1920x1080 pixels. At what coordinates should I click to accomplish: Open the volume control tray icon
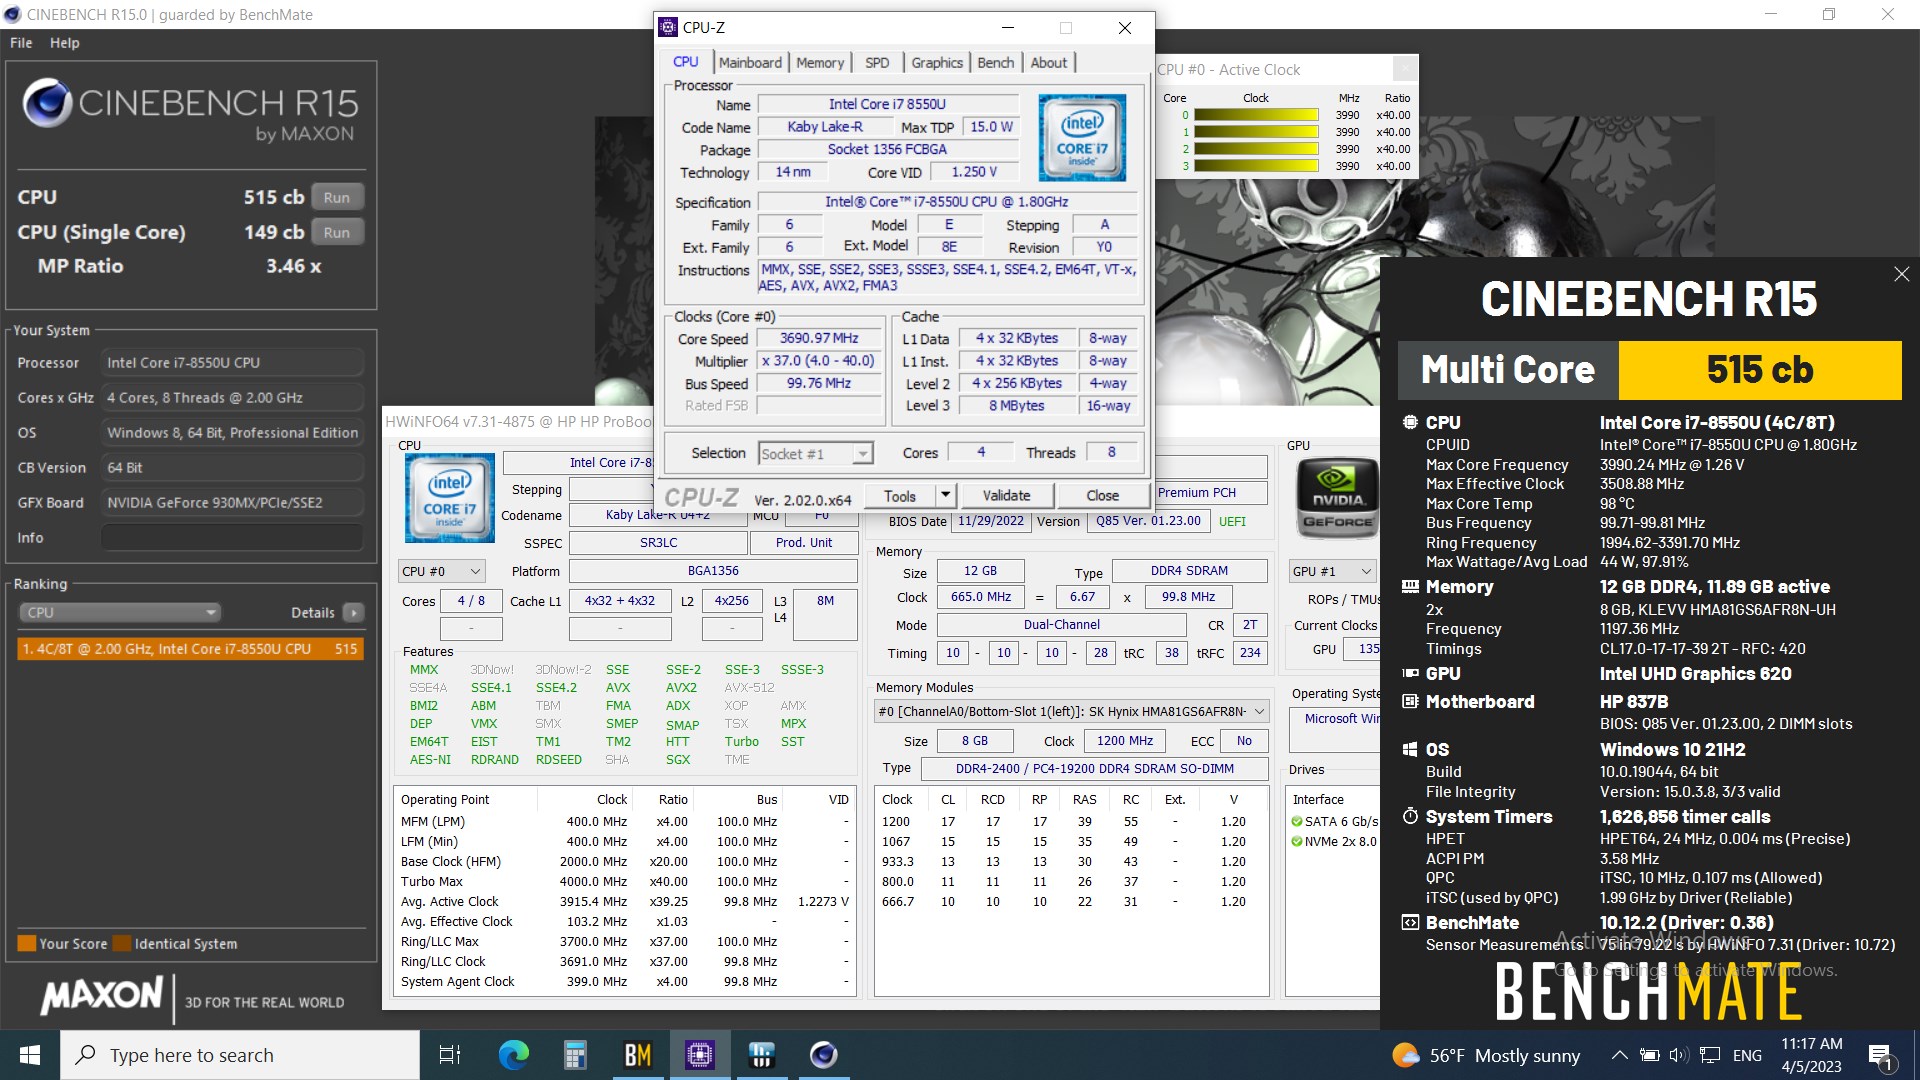(x=1679, y=1055)
